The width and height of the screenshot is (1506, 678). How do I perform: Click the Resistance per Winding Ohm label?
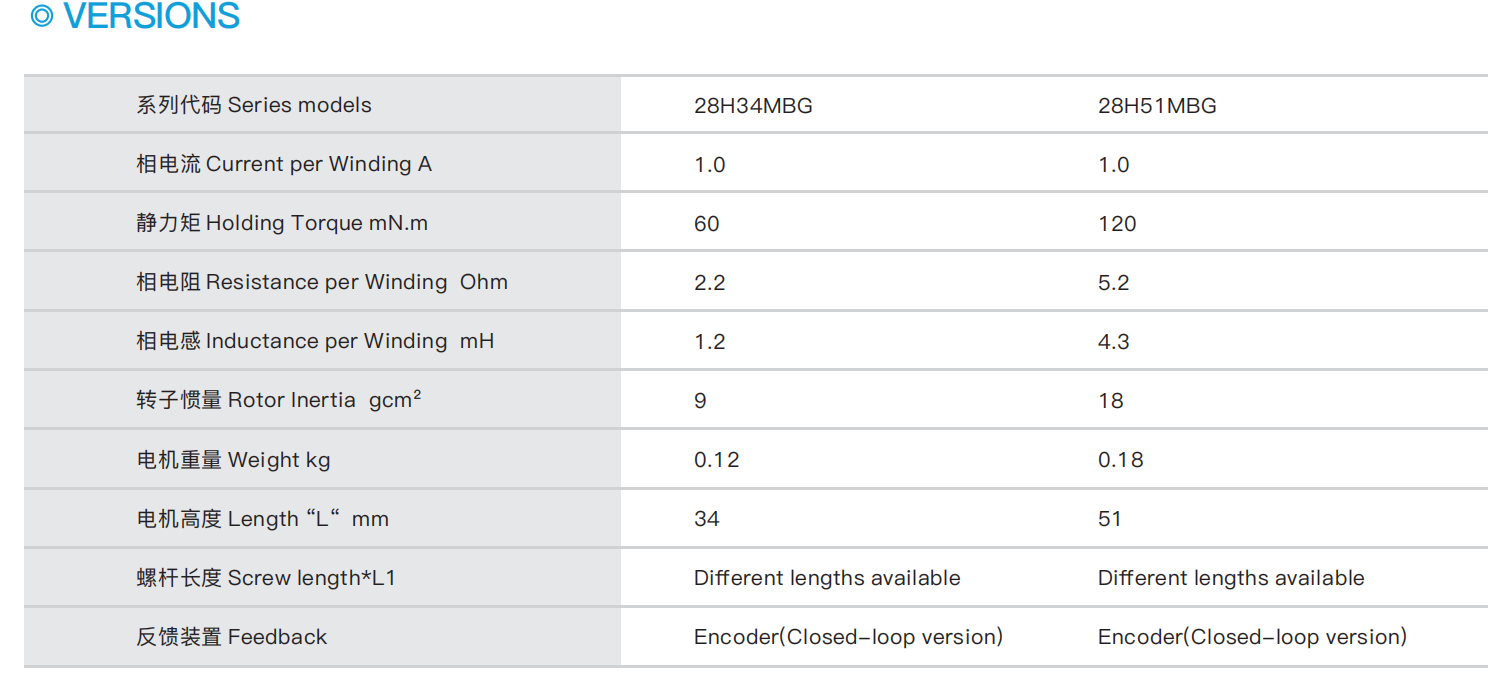[x=322, y=282]
